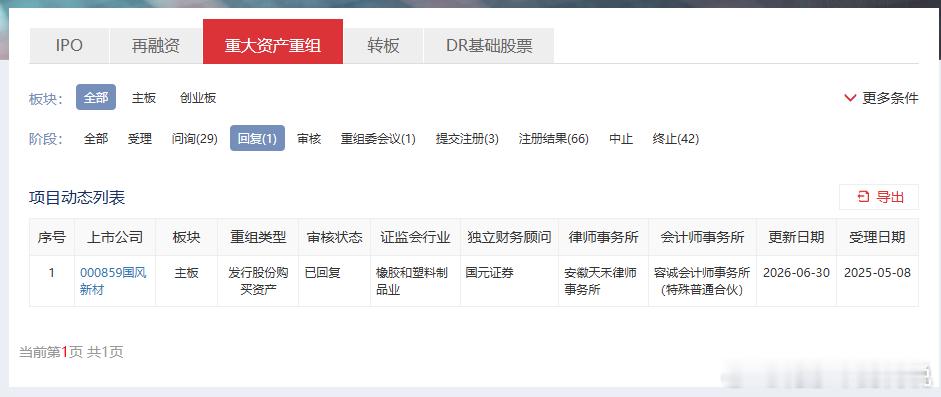The image size is (941, 397).
Task: Select 全部 in the 阶段 filter
Action: 96,139
